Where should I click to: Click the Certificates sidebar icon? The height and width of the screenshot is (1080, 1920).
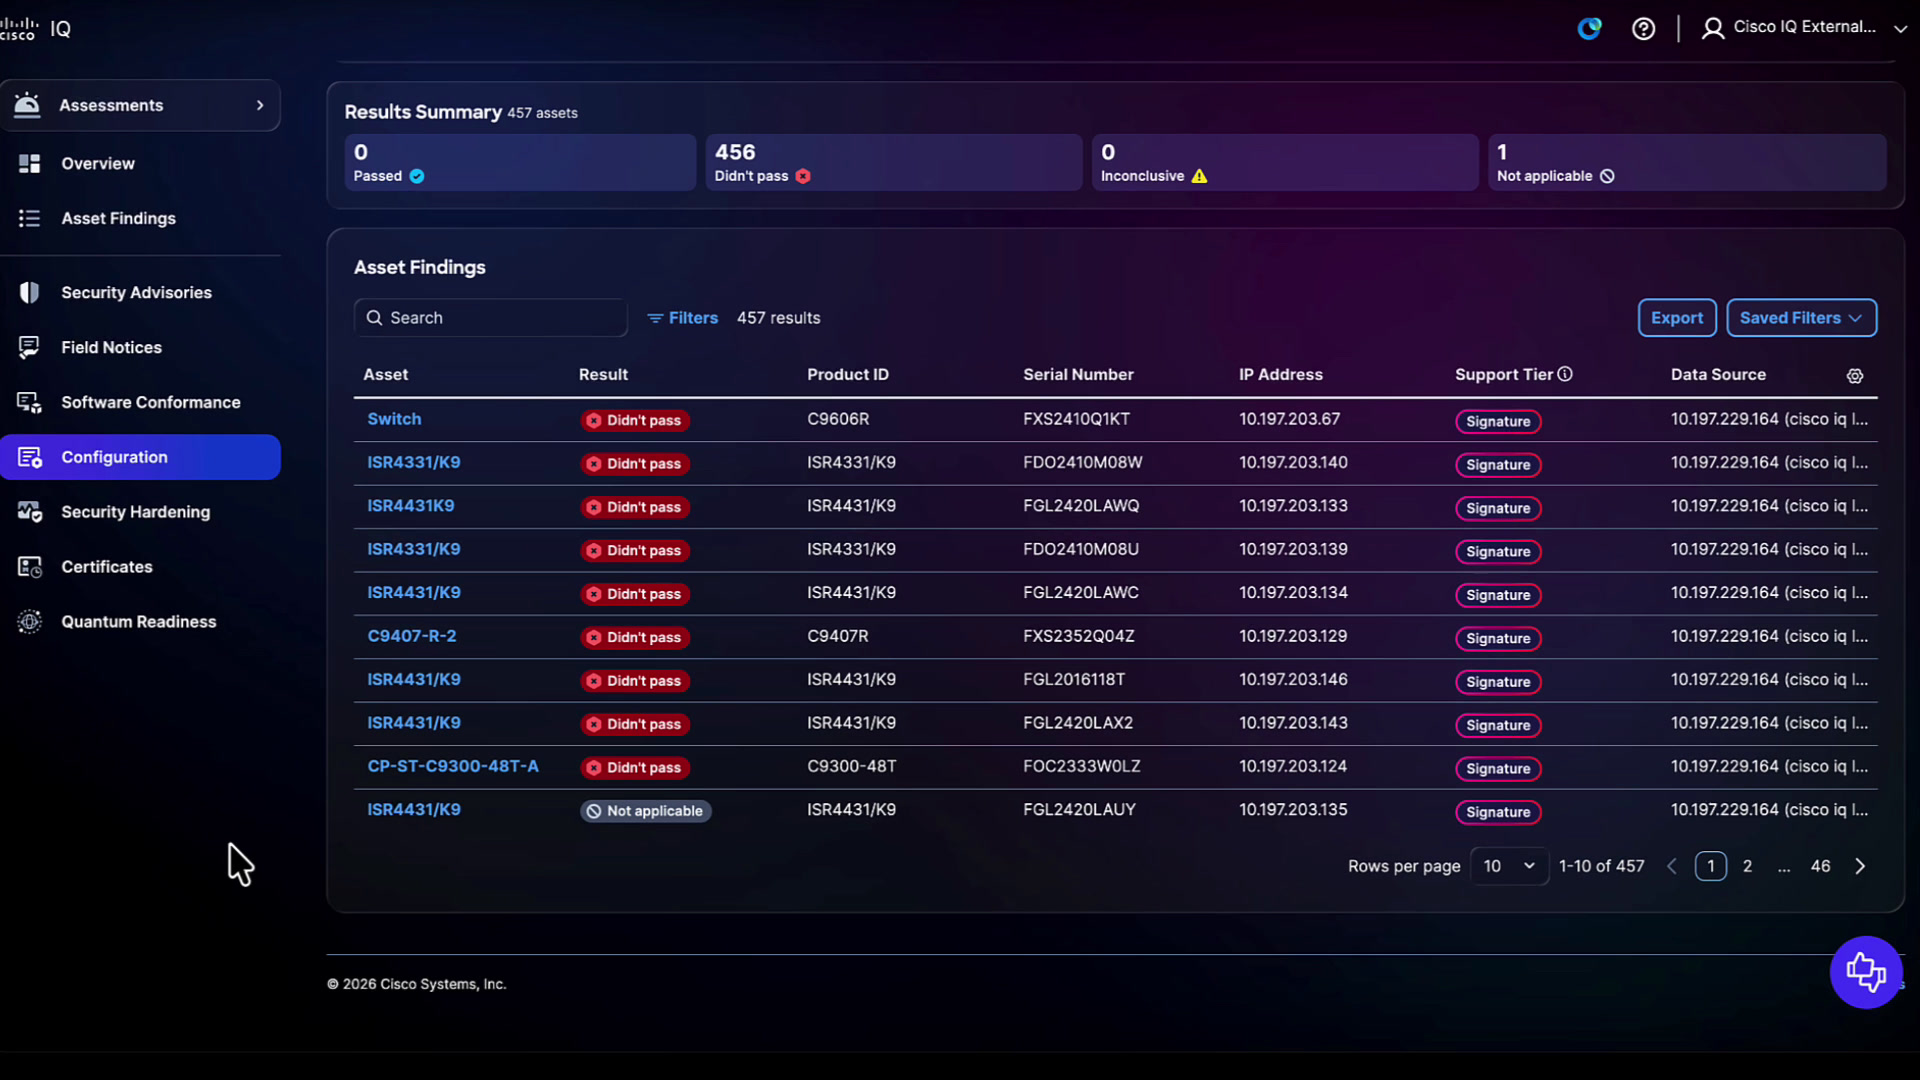tap(29, 567)
